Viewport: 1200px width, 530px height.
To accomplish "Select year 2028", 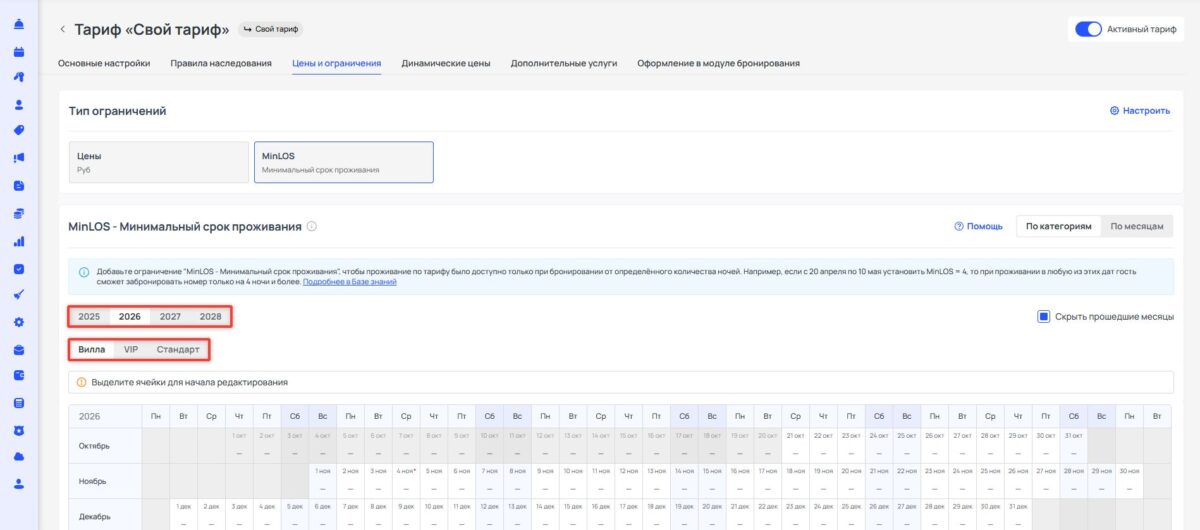I will point(210,316).
